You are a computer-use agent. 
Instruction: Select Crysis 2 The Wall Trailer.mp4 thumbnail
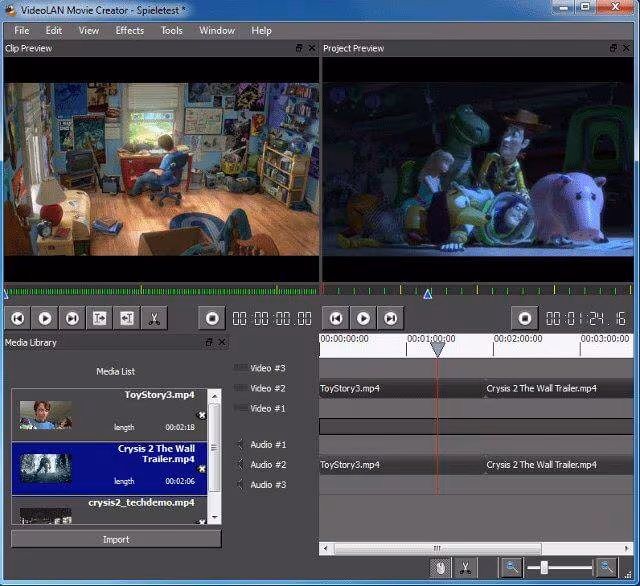[46, 468]
